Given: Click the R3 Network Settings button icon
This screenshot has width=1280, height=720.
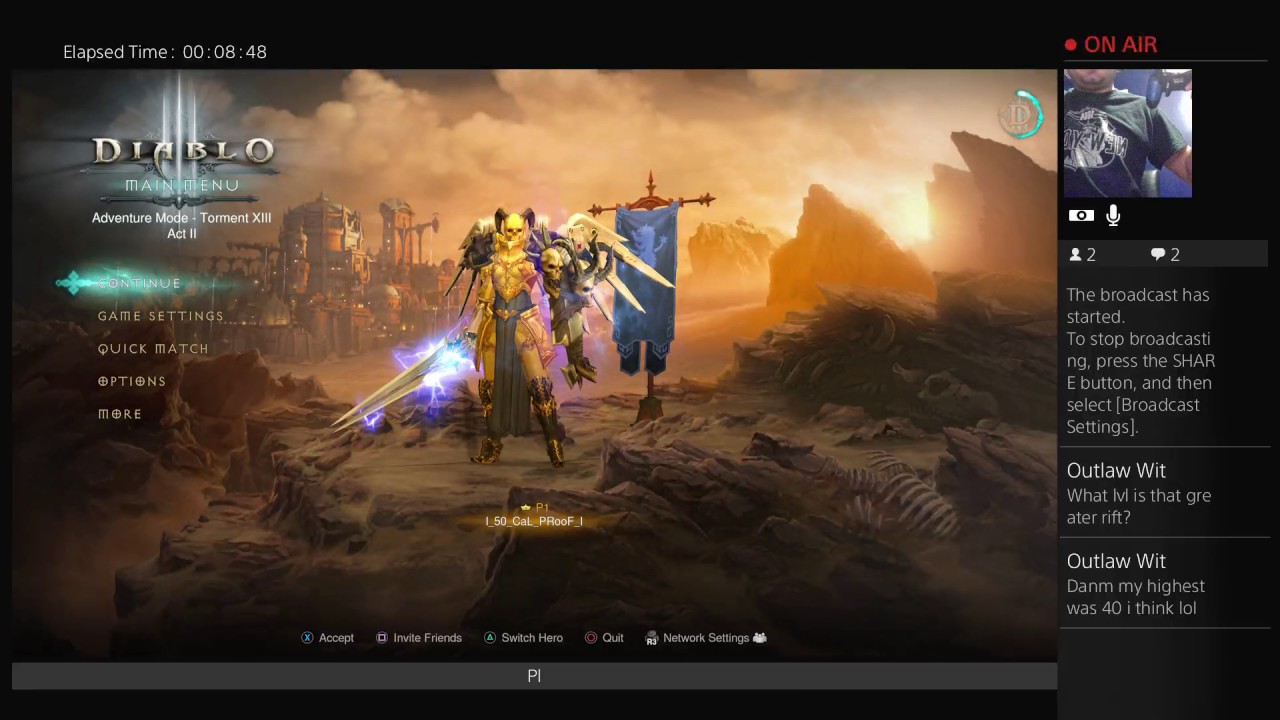Looking at the screenshot, I should coord(652,638).
